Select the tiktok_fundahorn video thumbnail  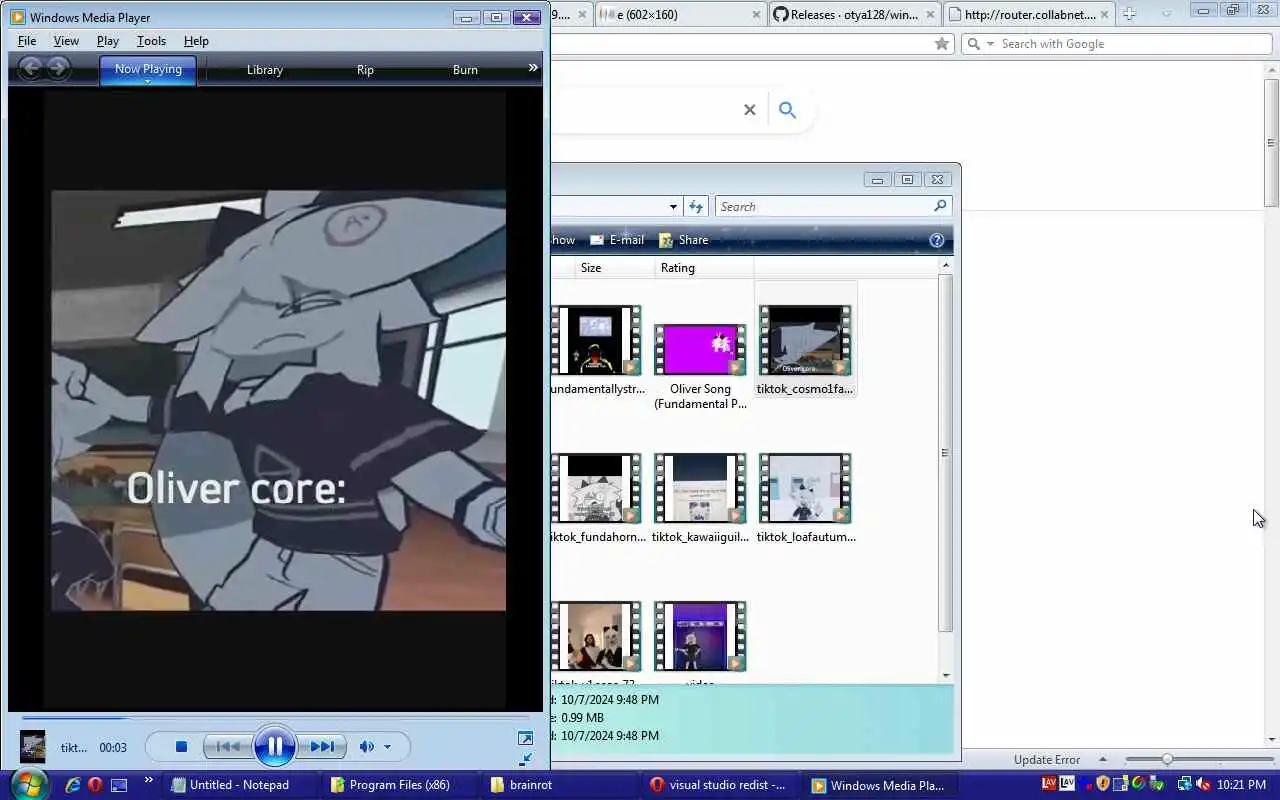click(x=598, y=488)
